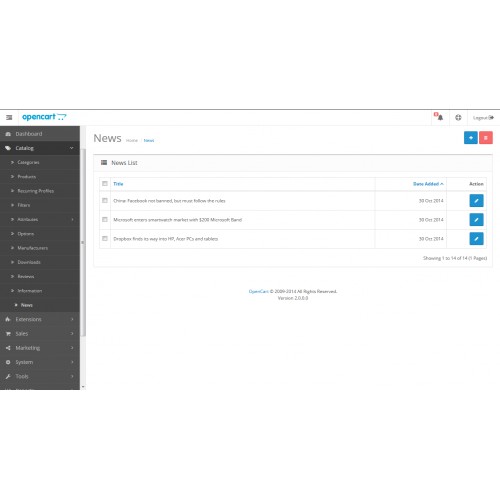The width and height of the screenshot is (500, 500).
Task: Tick the select-all checkbox in table header
Action: [105, 184]
